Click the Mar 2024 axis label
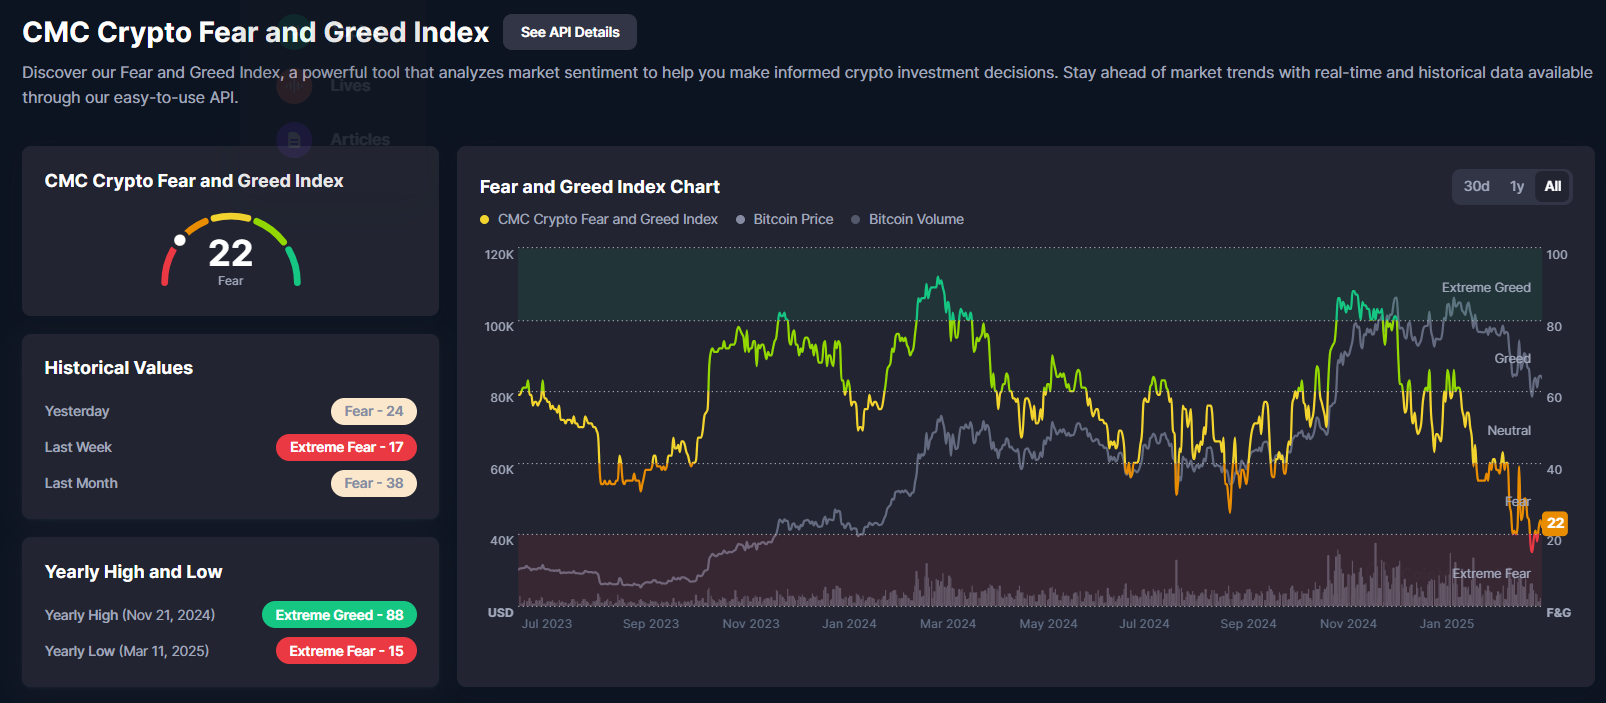This screenshot has height=703, width=1606. tap(948, 624)
